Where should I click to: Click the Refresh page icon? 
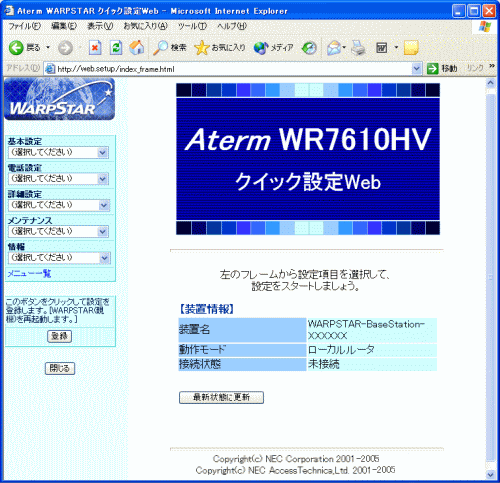pyautogui.click(x=116, y=48)
